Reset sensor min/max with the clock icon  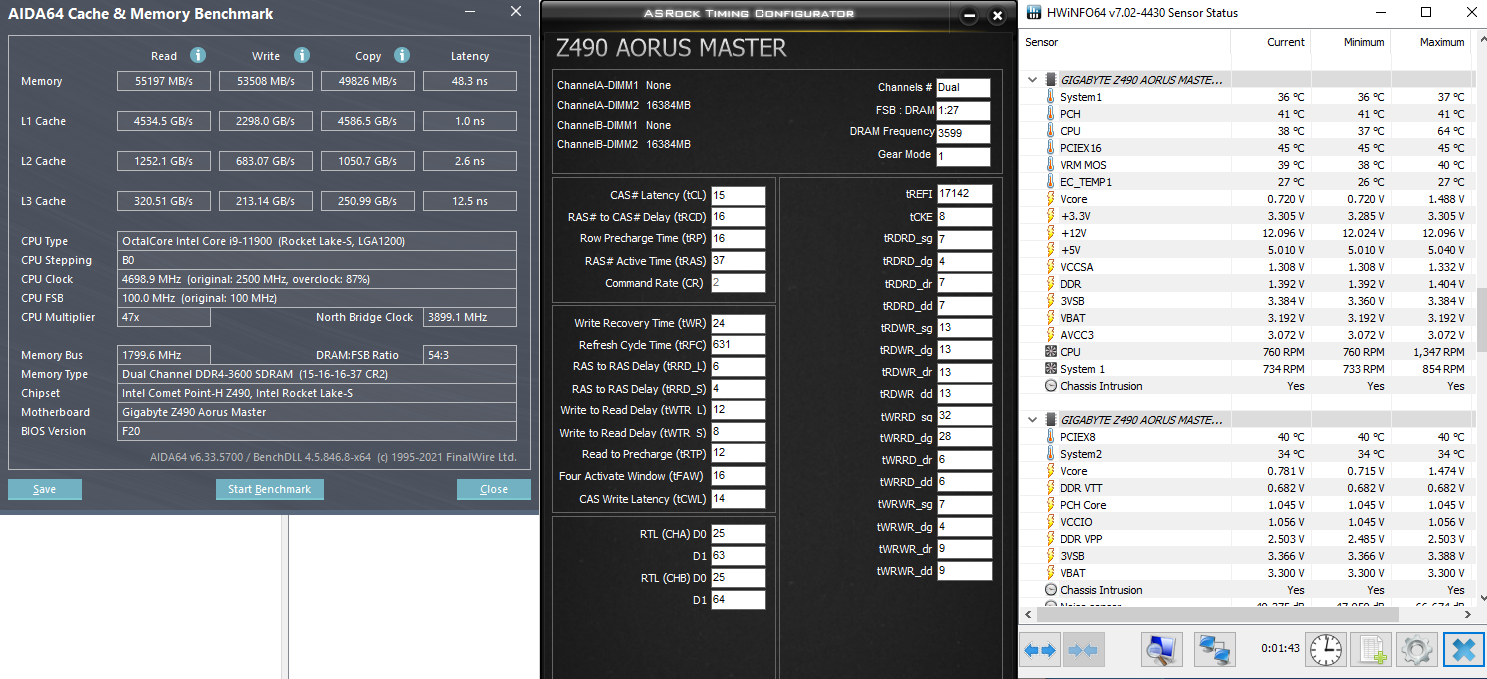1327,650
